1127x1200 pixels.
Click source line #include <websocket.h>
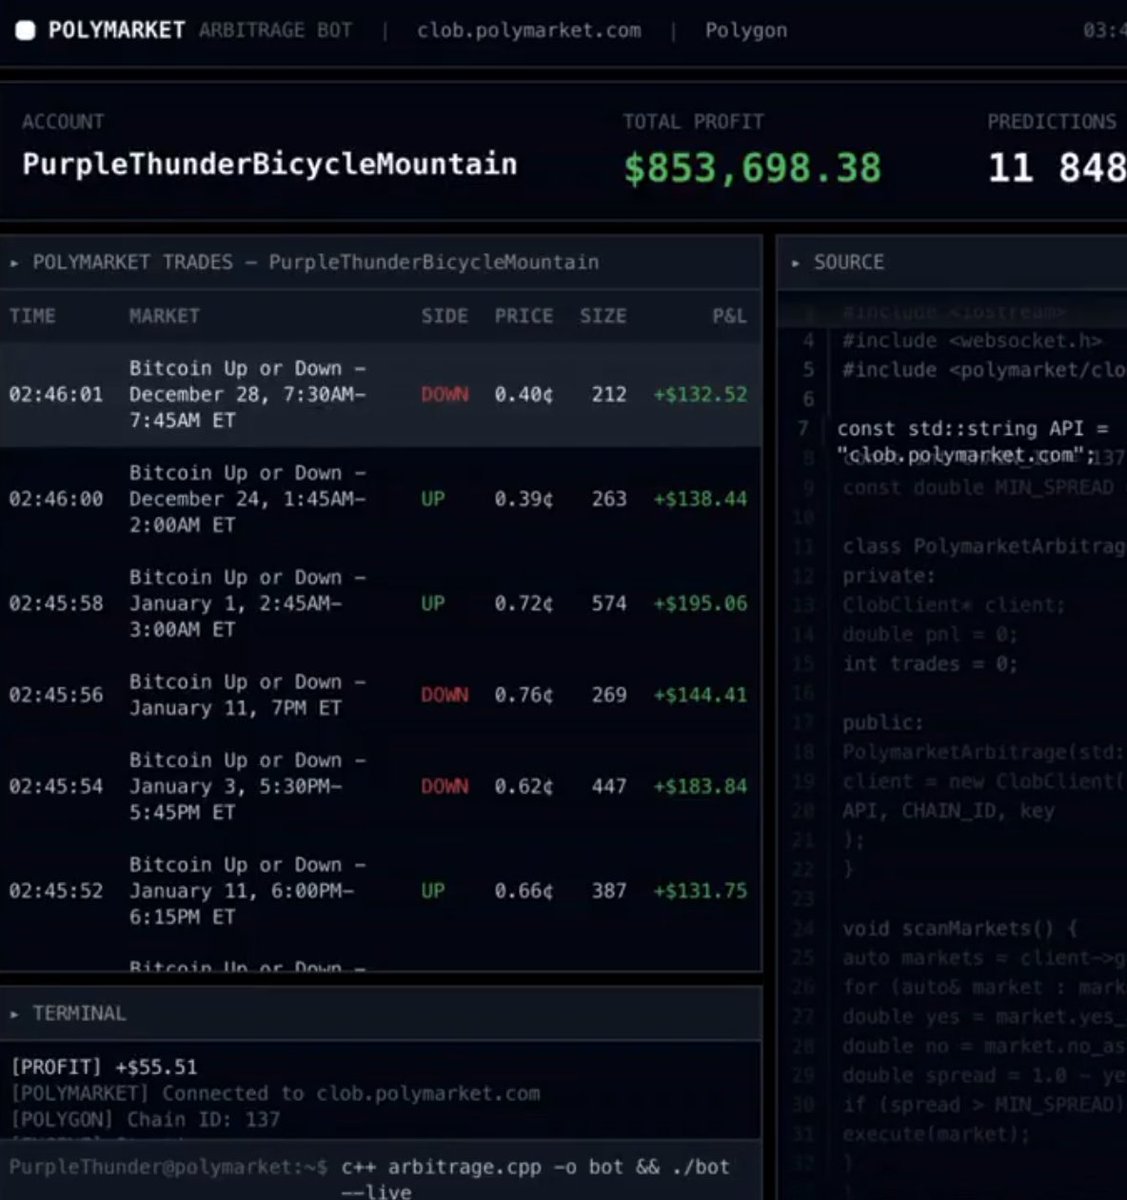point(972,341)
